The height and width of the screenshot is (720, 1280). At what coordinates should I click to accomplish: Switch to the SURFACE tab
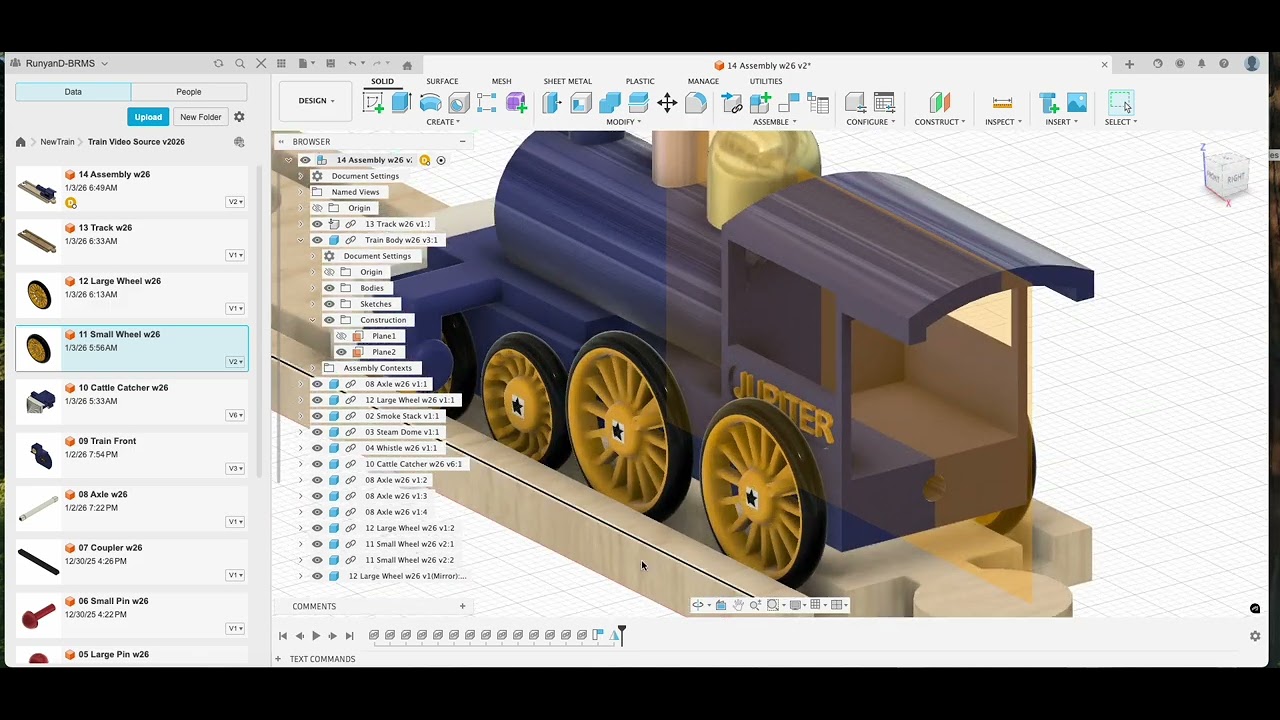coord(442,81)
